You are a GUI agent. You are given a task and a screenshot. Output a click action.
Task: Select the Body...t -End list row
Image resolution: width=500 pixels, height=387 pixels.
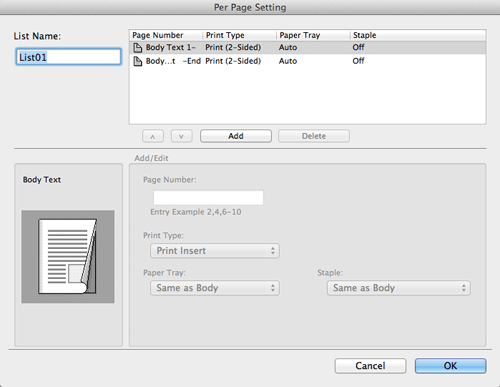click(308, 61)
